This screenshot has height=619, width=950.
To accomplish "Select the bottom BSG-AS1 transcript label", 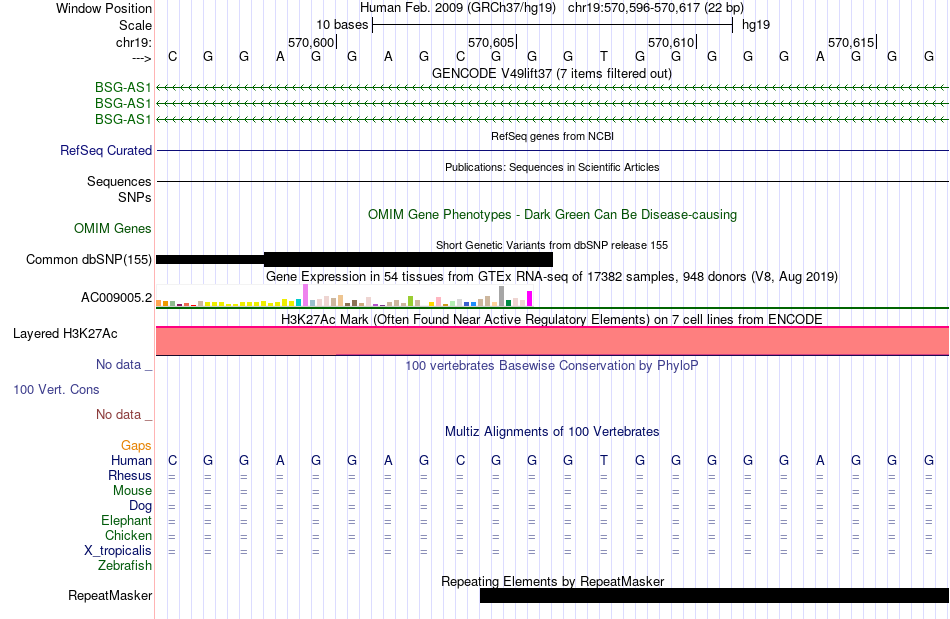I will coord(122,119).
